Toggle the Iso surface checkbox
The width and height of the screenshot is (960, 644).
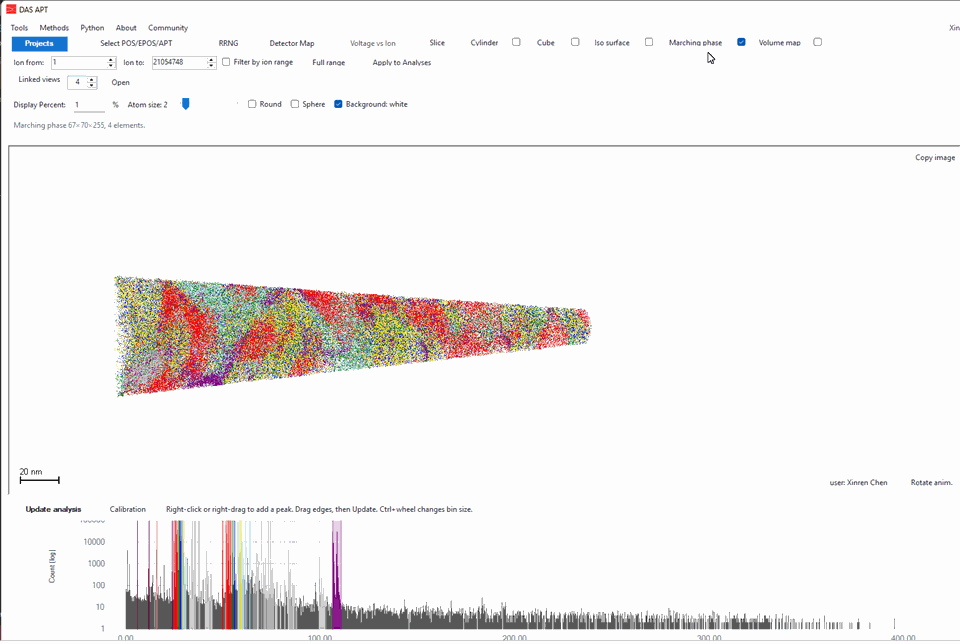[x=649, y=42]
